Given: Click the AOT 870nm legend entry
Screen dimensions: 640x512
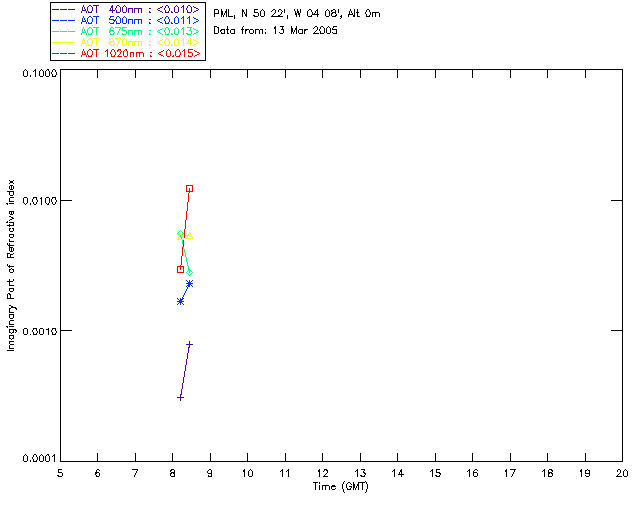Looking at the screenshot, I should pyautogui.click(x=127, y=42).
